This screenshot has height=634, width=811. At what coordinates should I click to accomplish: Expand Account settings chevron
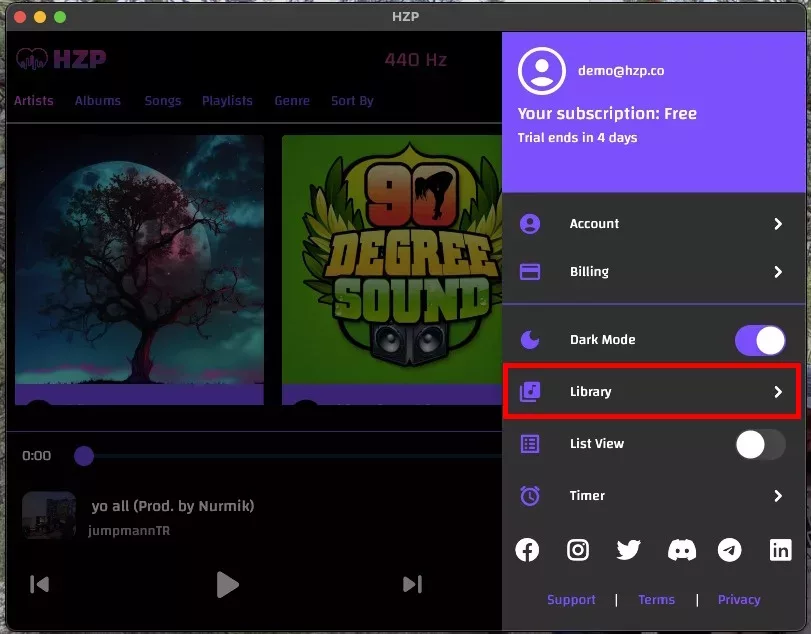(778, 224)
